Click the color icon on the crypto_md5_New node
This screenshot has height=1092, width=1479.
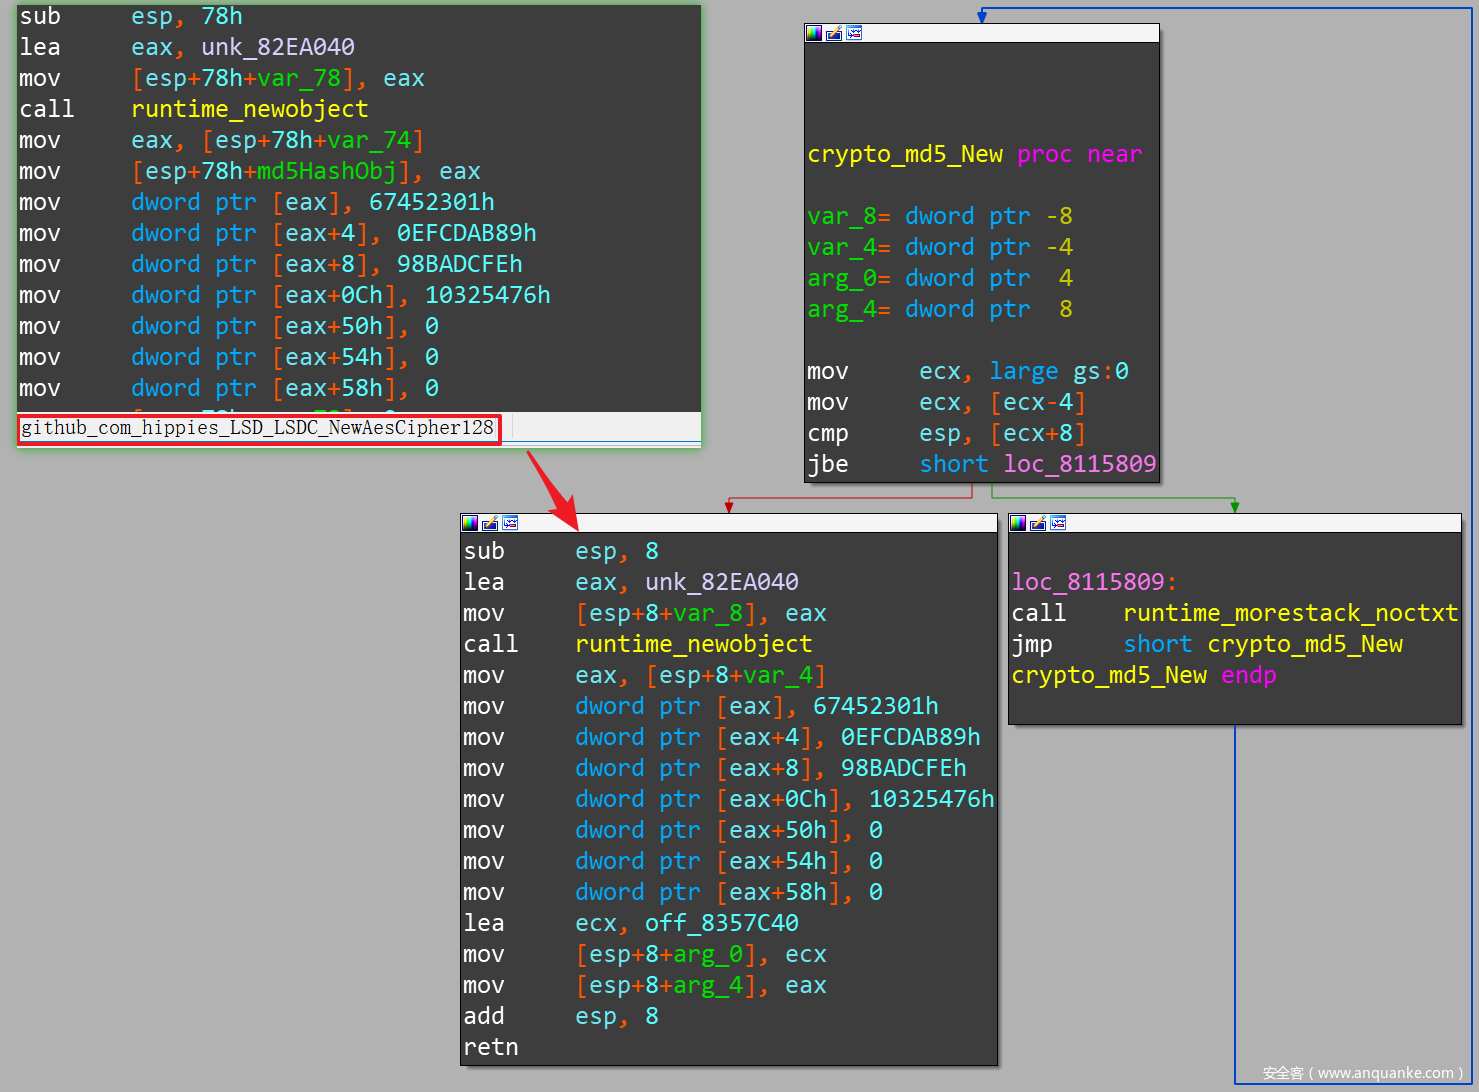[x=814, y=33]
